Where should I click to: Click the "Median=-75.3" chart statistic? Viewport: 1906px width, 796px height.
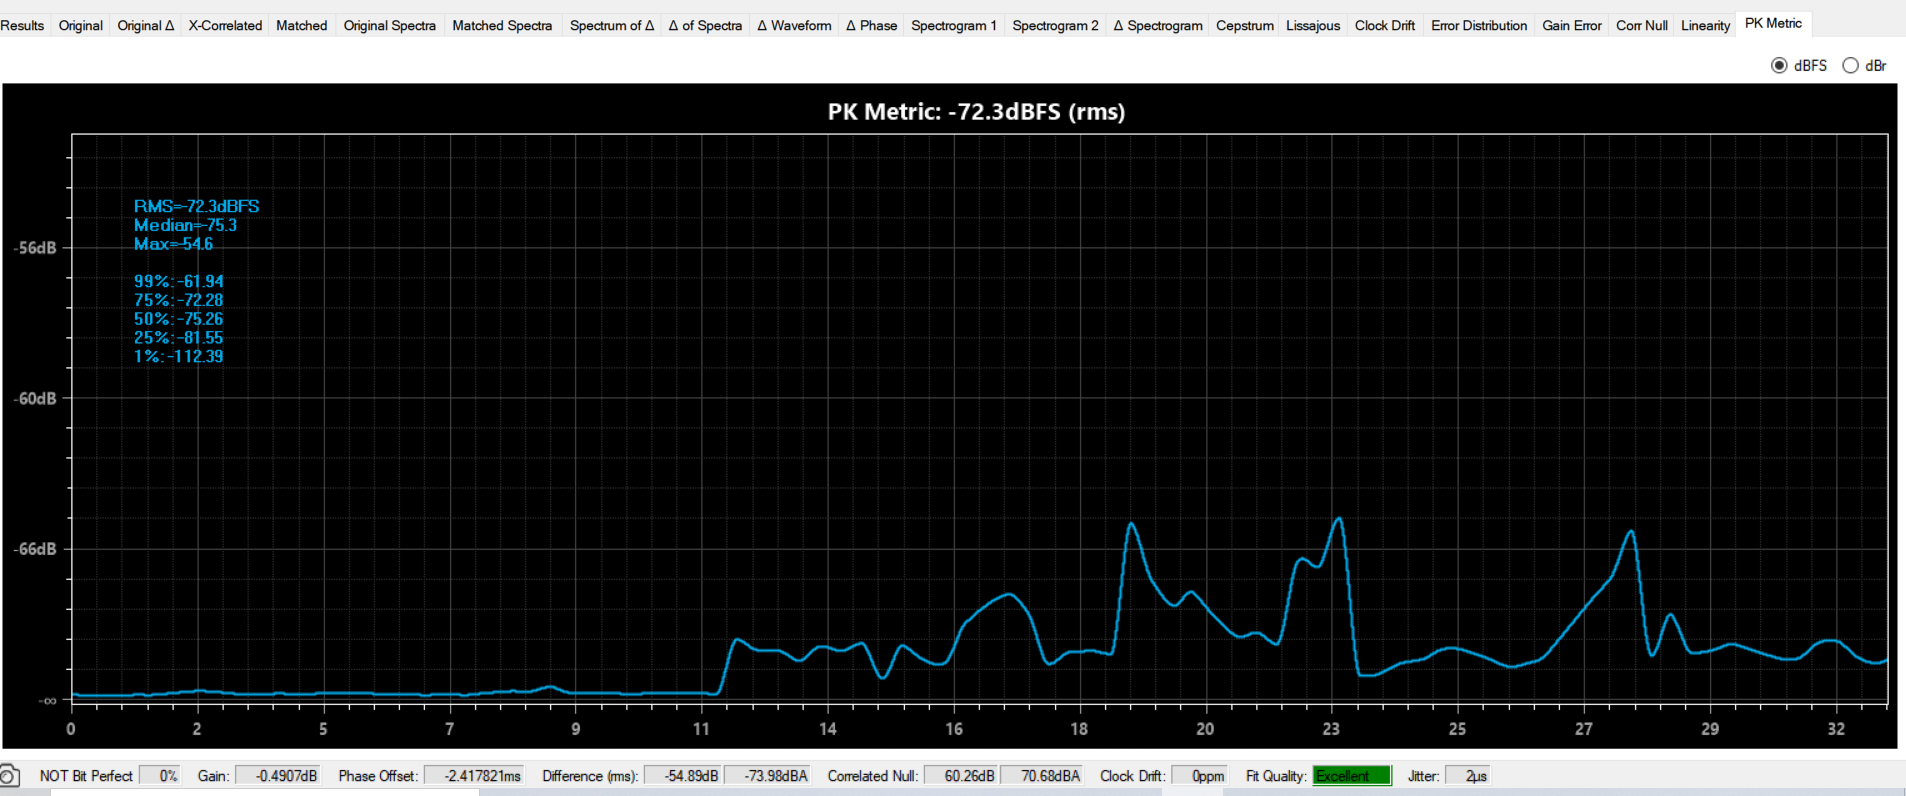pyautogui.click(x=186, y=225)
